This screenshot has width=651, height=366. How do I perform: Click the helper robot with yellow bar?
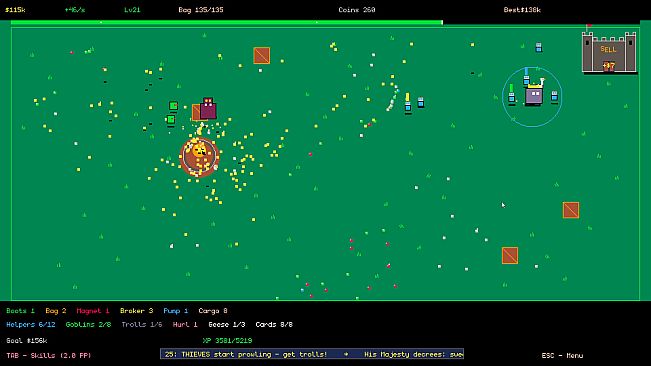pyautogui.click(x=408, y=104)
